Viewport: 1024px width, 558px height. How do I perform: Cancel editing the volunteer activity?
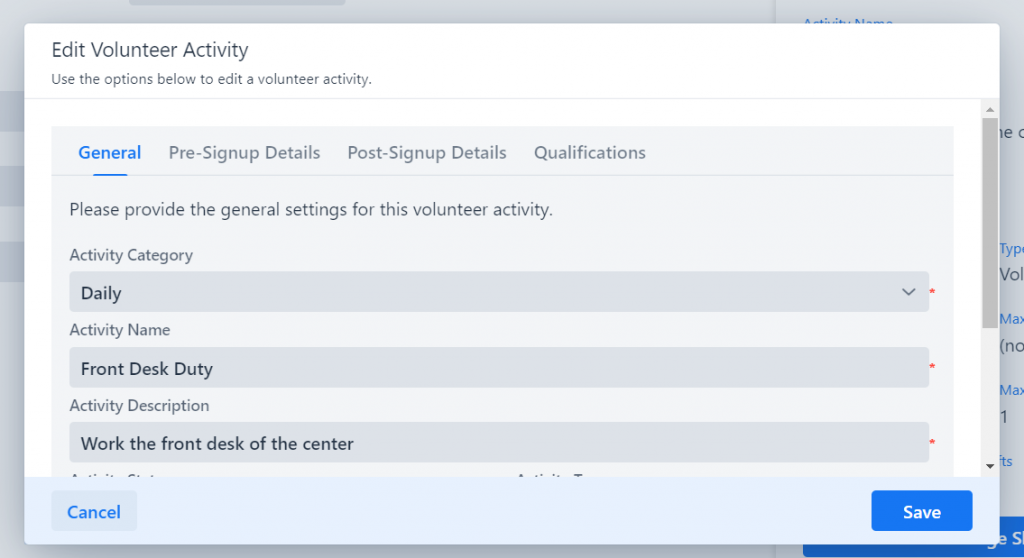click(x=94, y=512)
